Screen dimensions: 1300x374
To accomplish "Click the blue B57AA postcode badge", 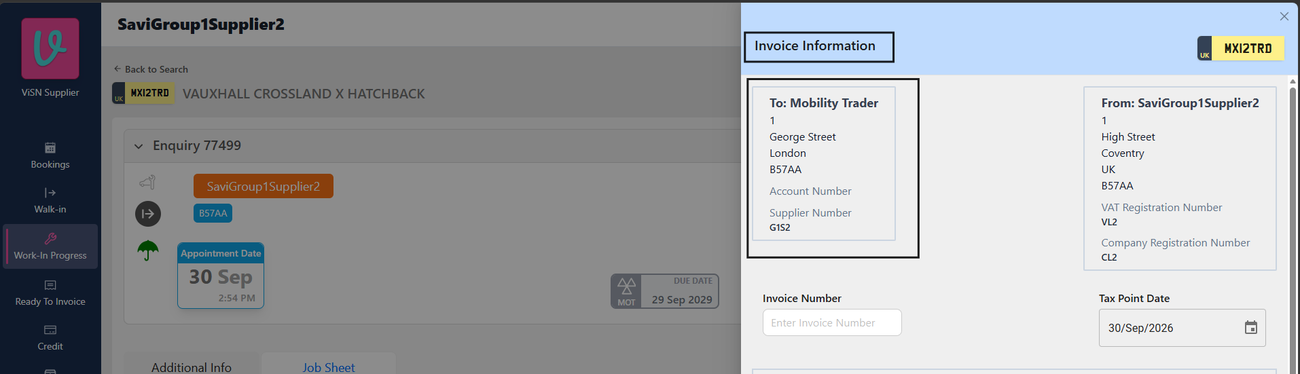I will tap(212, 213).
